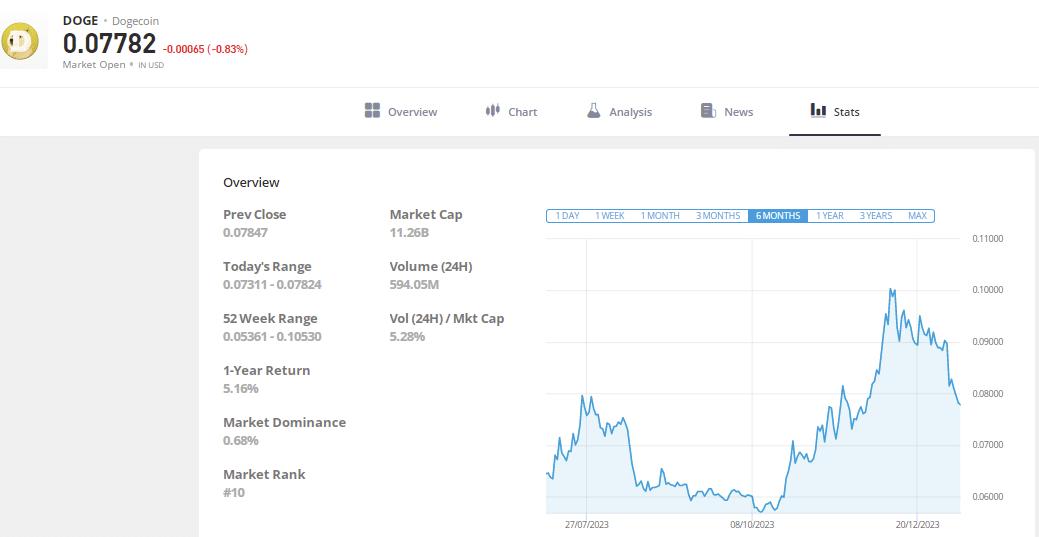Select the 6 MONTHS chart range
The height and width of the screenshot is (537, 1039).
(778, 215)
